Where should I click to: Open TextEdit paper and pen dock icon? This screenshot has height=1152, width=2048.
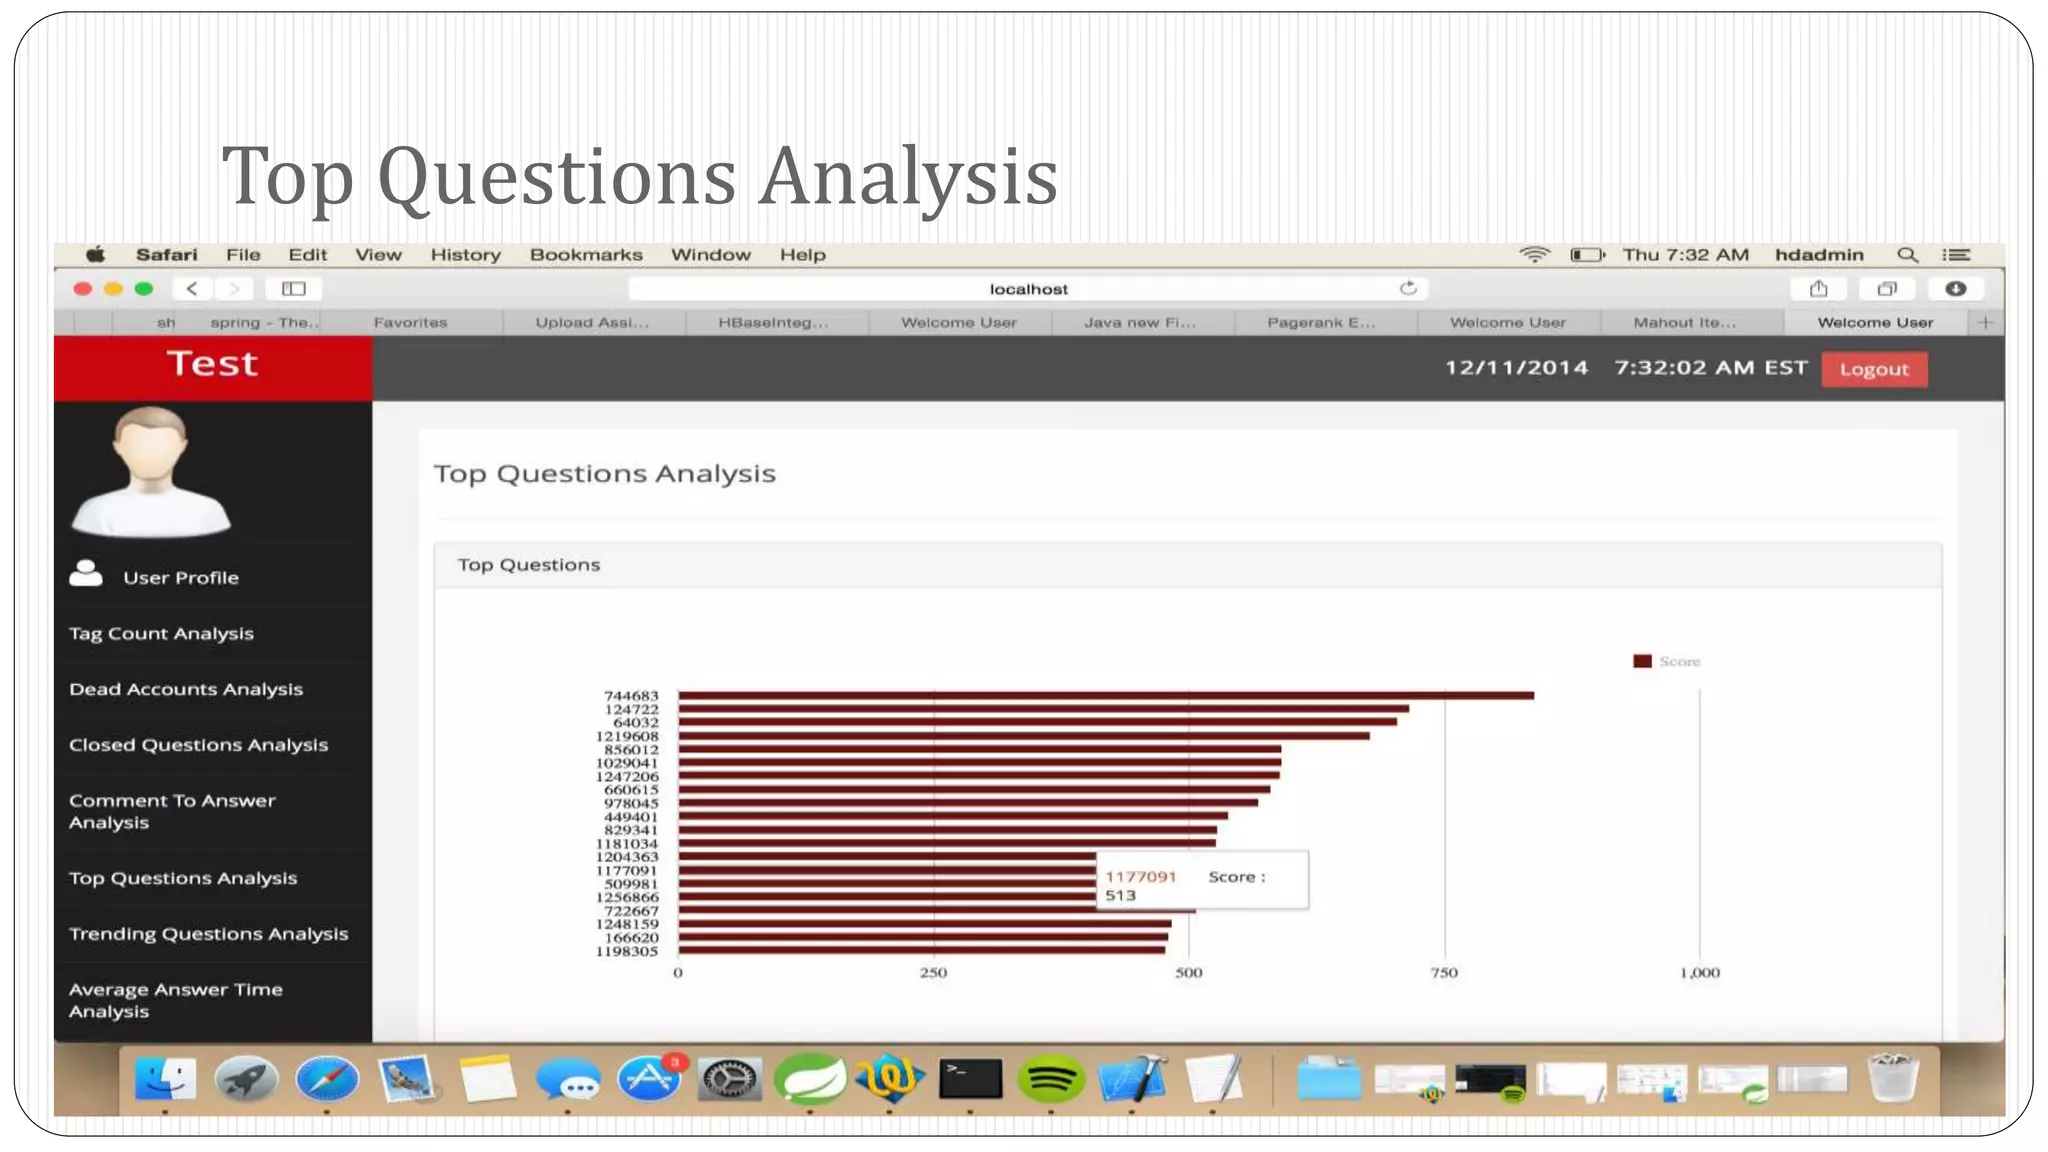pyautogui.click(x=1213, y=1080)
